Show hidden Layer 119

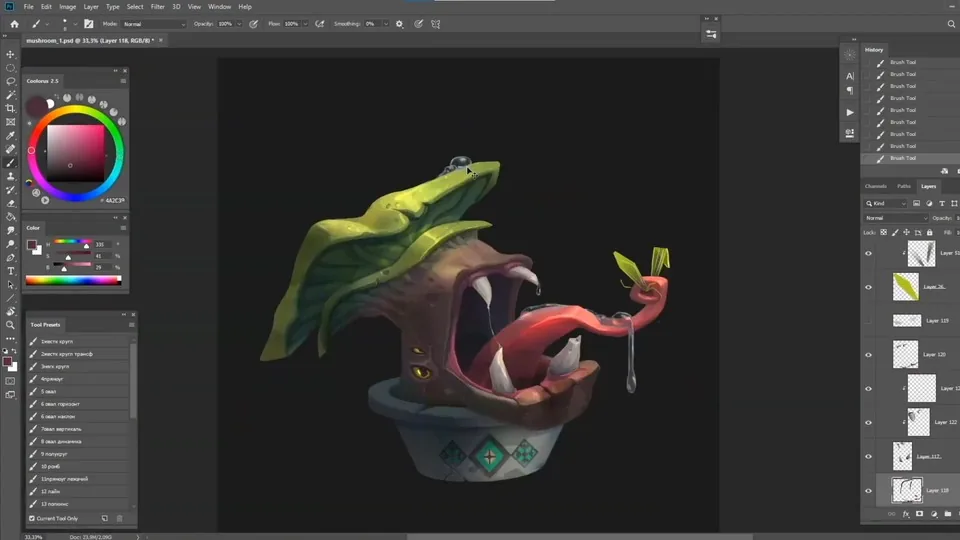point(868,321)
